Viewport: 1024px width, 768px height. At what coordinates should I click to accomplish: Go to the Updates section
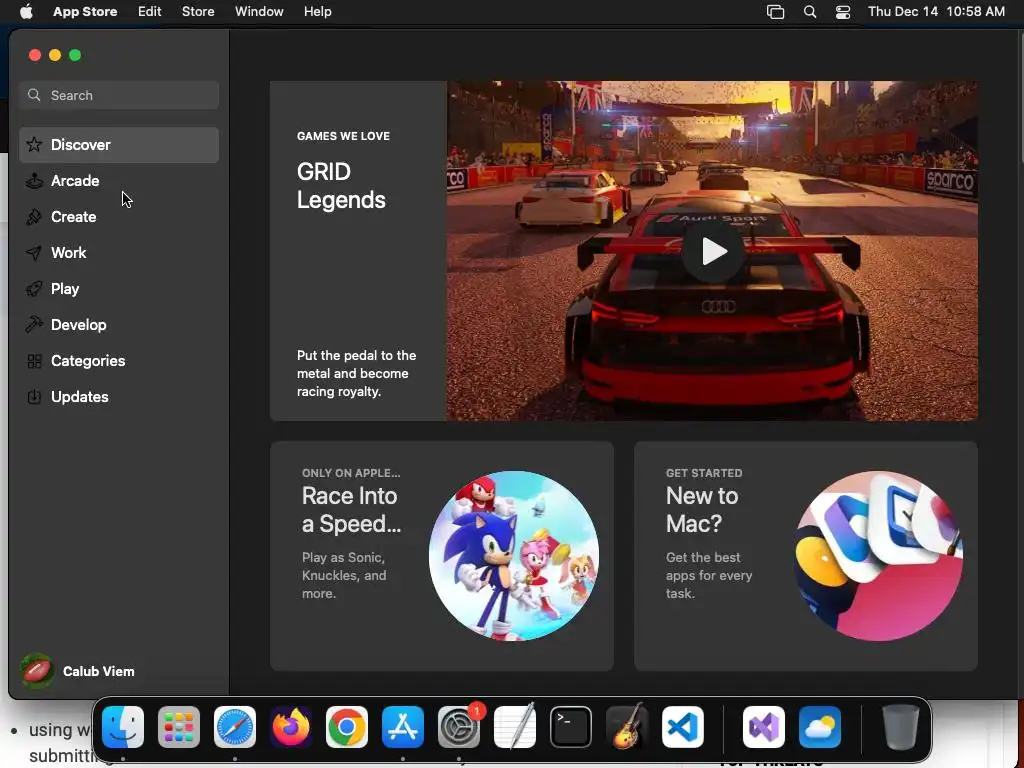119,396
